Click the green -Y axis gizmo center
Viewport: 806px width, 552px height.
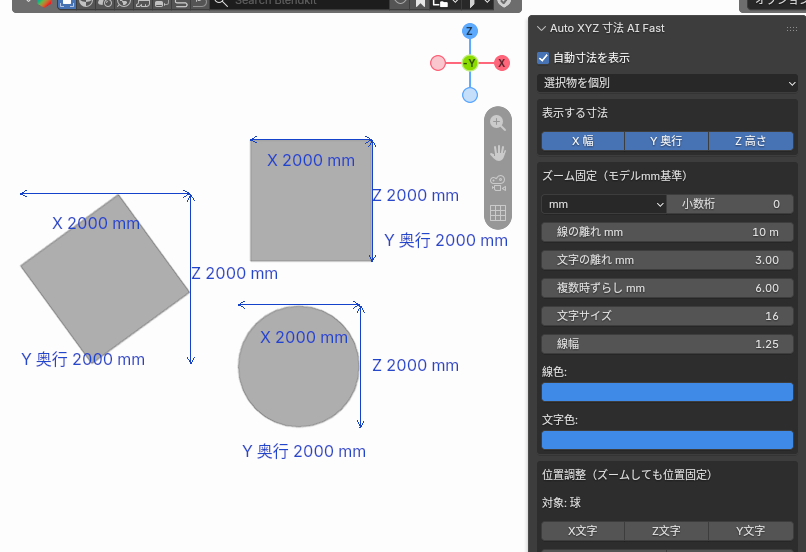470,63
